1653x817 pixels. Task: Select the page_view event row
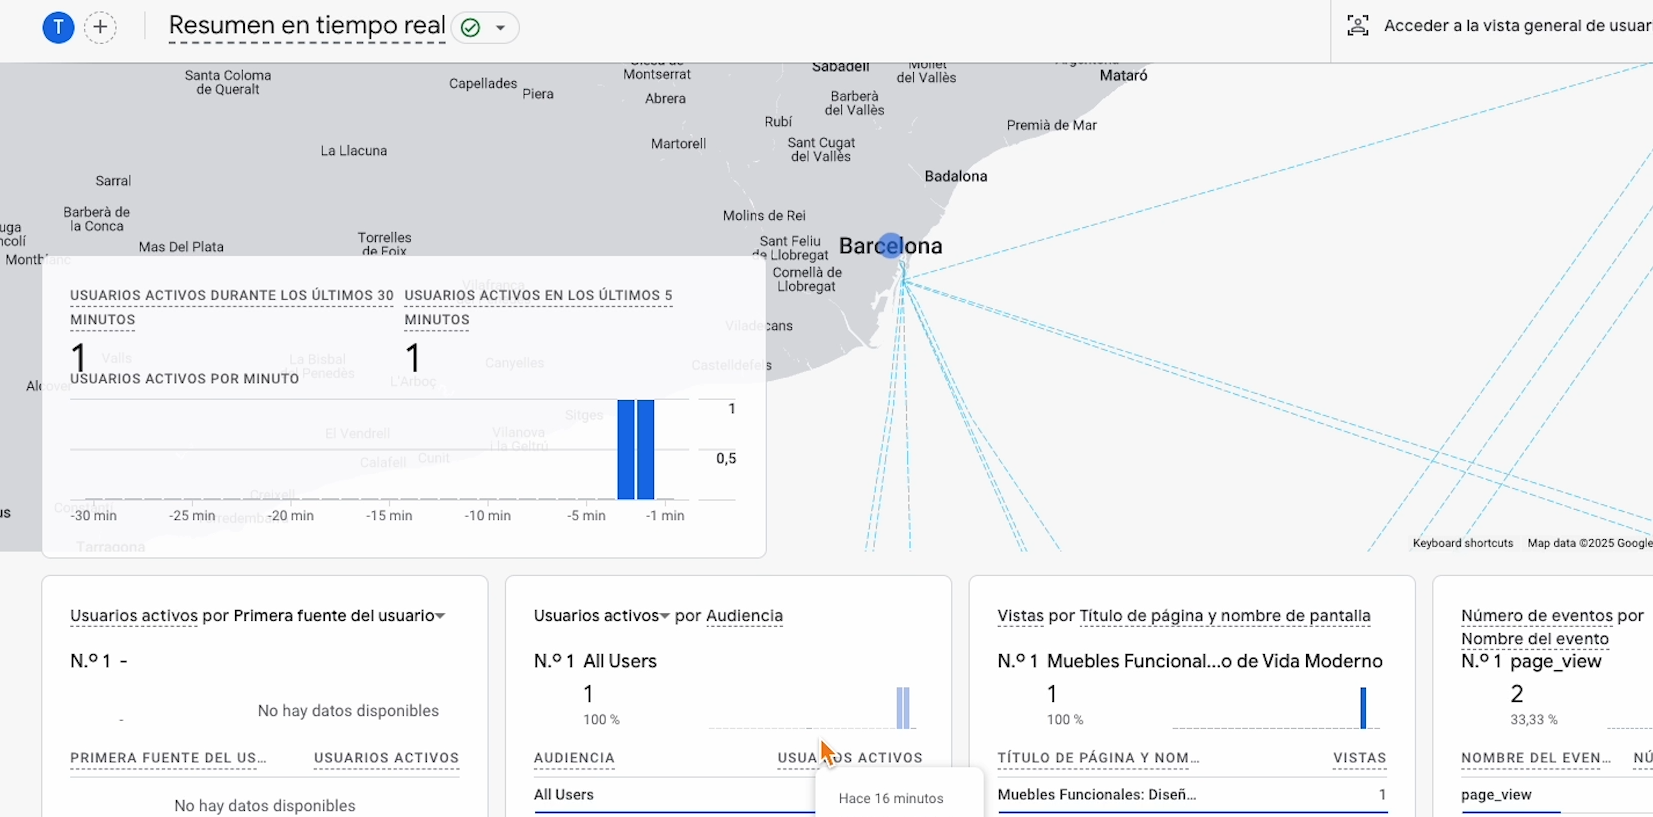pos(1496,795)
